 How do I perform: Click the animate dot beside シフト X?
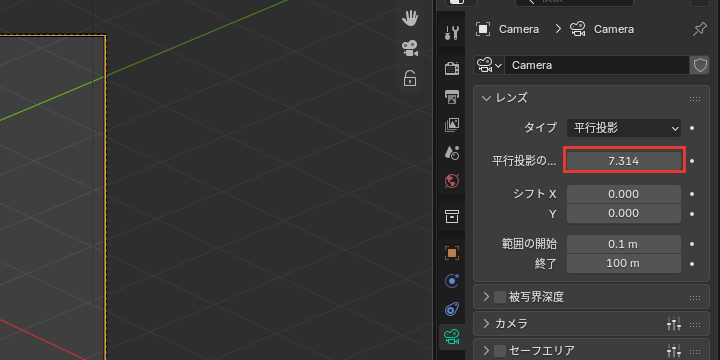click(x=692, y=194)
